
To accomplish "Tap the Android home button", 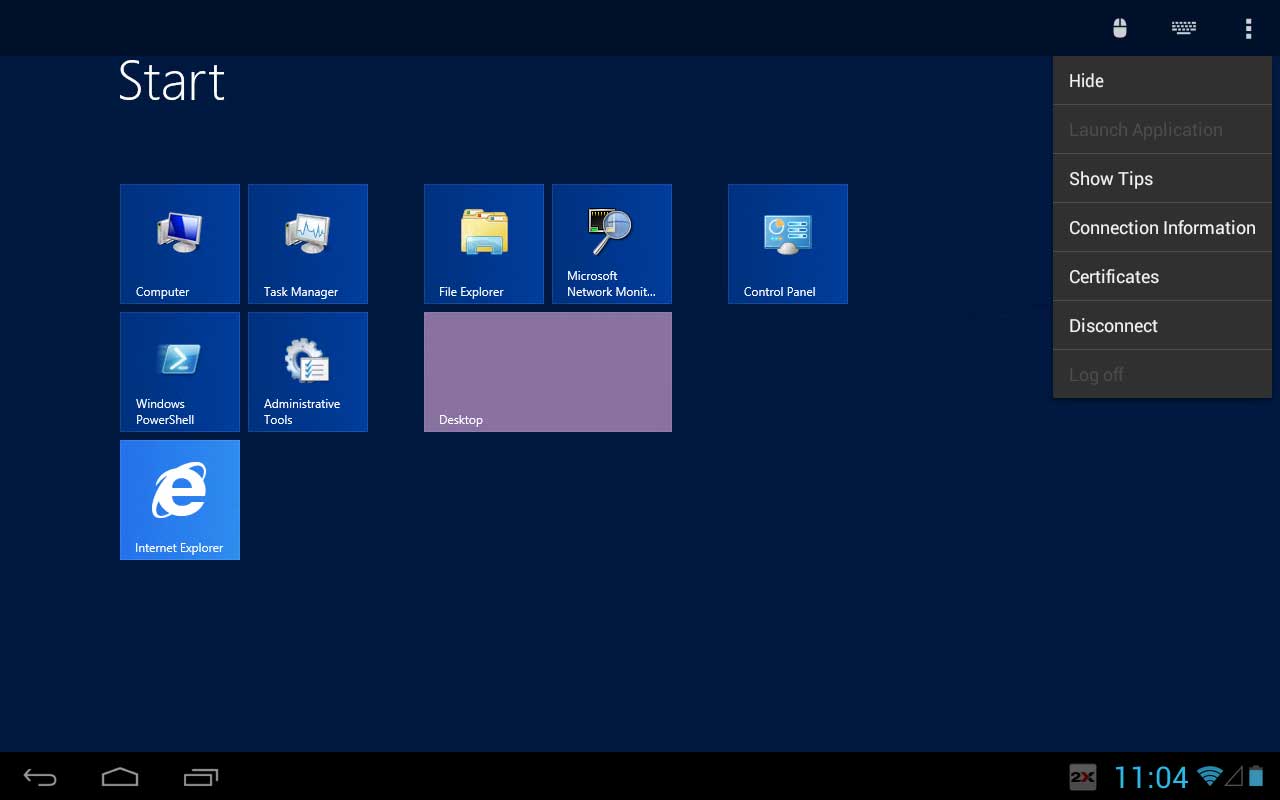I will pos(120,777).
